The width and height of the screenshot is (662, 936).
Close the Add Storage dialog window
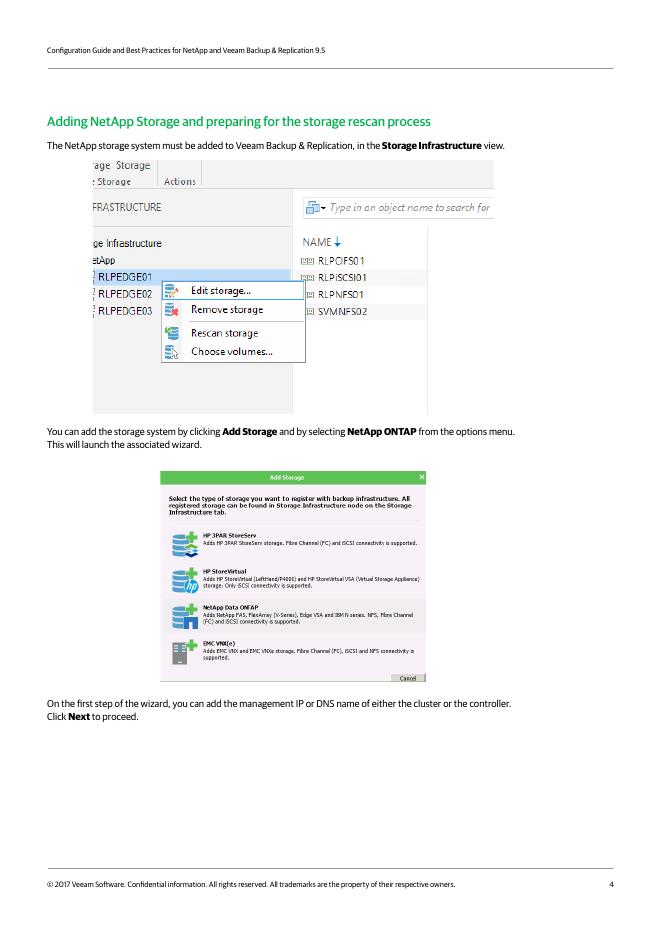pos(421,477)
